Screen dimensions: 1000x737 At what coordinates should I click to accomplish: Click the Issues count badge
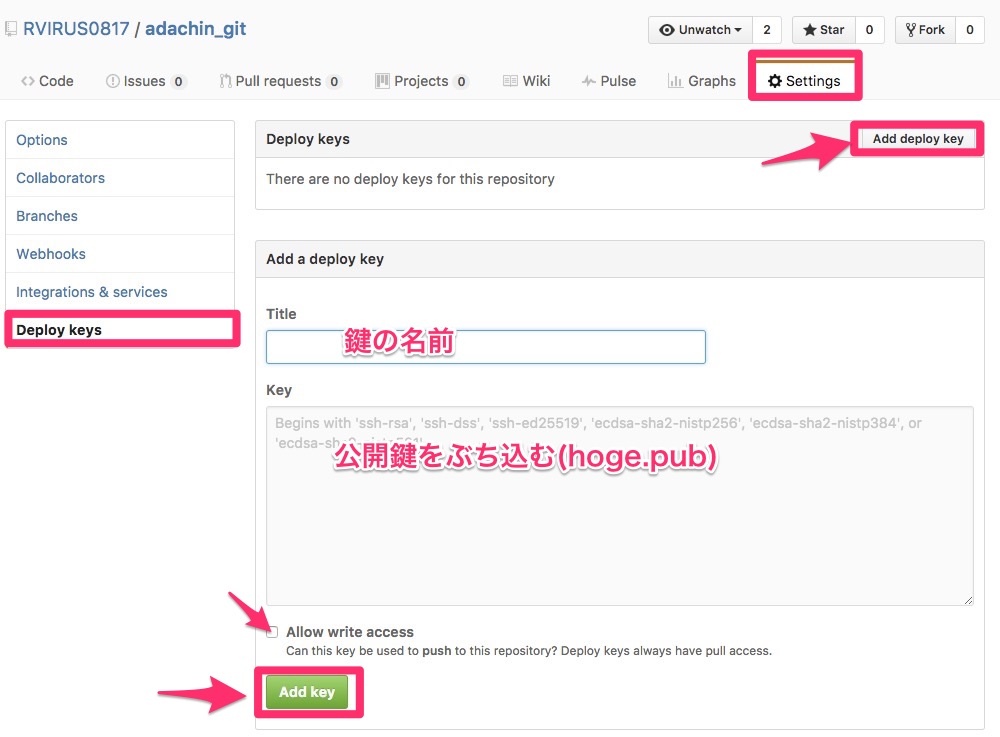[178, 82]
